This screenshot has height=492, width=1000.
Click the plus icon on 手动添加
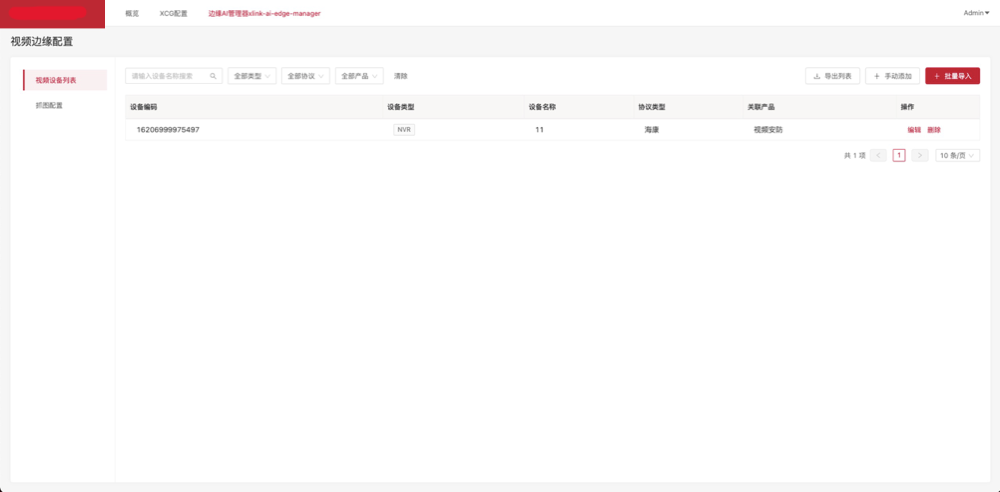coord(877,76)
